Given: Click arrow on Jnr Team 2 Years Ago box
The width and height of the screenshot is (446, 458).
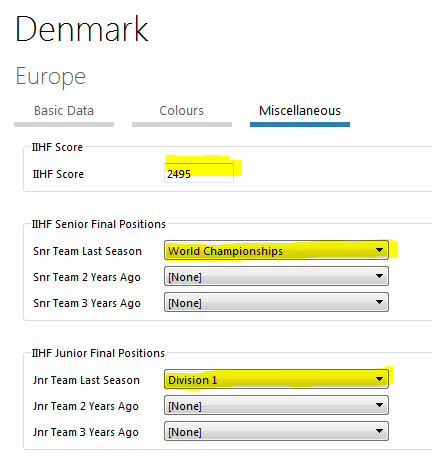Looking at the screenshot, I should click(x=379, y=405).
